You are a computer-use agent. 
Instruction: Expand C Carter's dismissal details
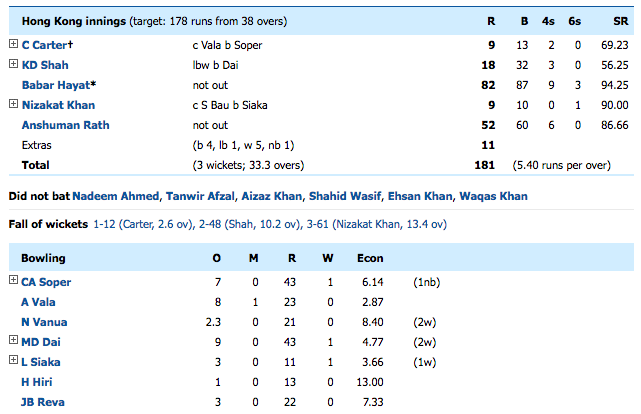pos(12,44)
